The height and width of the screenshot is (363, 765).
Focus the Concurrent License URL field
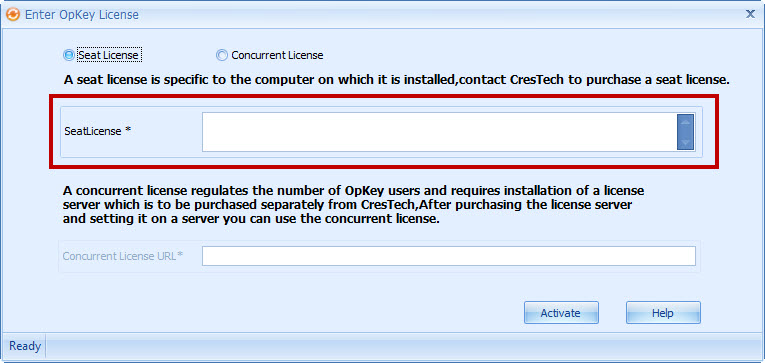[449, 256]
